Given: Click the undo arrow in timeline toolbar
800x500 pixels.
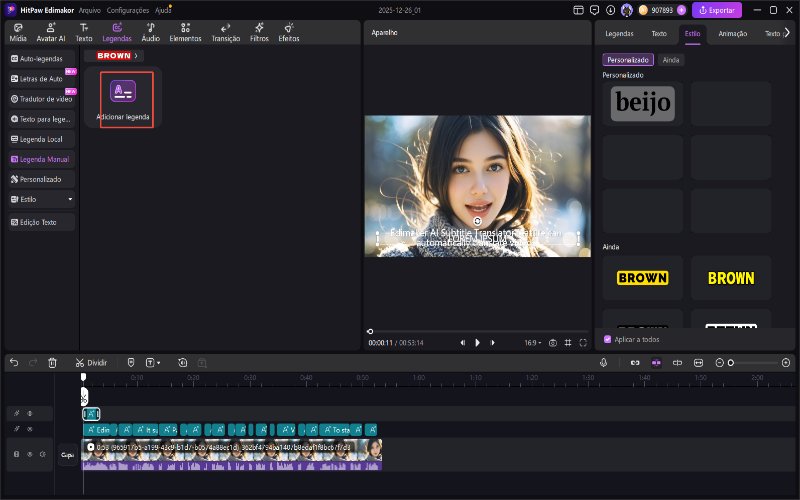Looking at the screenshot, I should pos(14,362).
